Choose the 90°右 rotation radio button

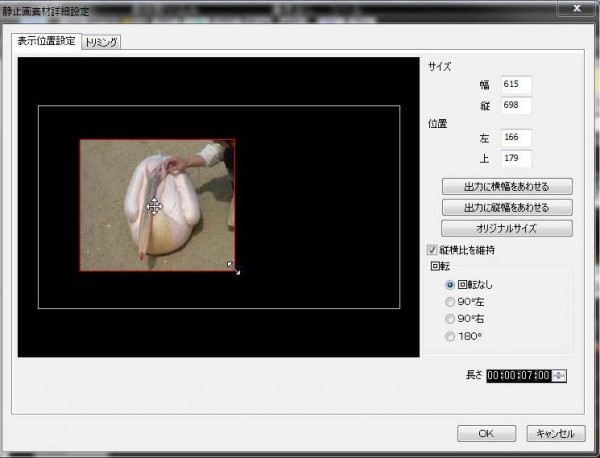(450, 319)
